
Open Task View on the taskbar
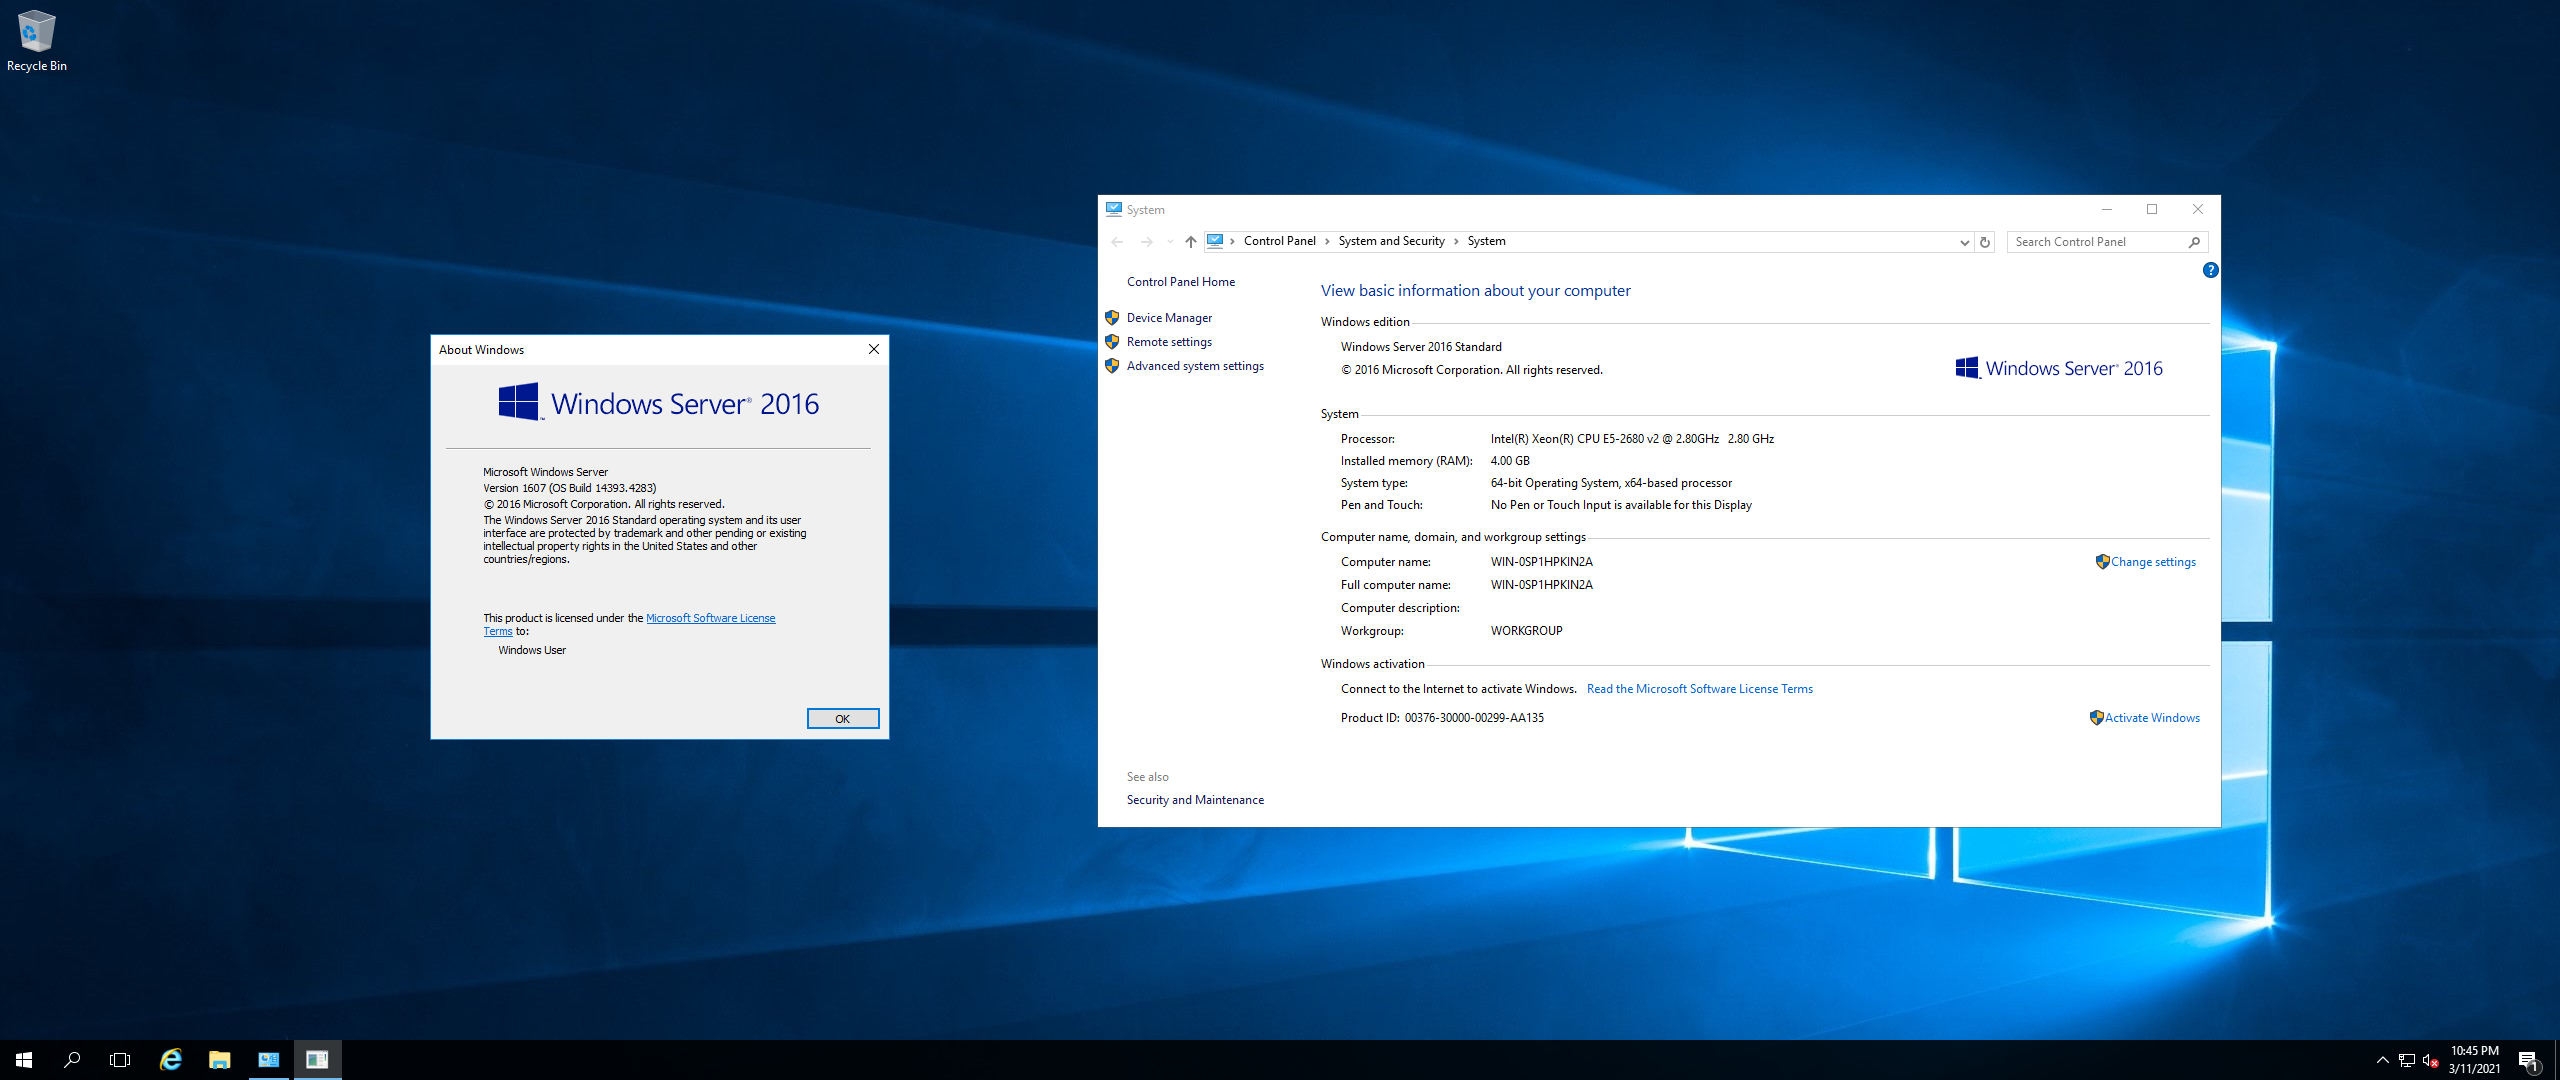120,1060
